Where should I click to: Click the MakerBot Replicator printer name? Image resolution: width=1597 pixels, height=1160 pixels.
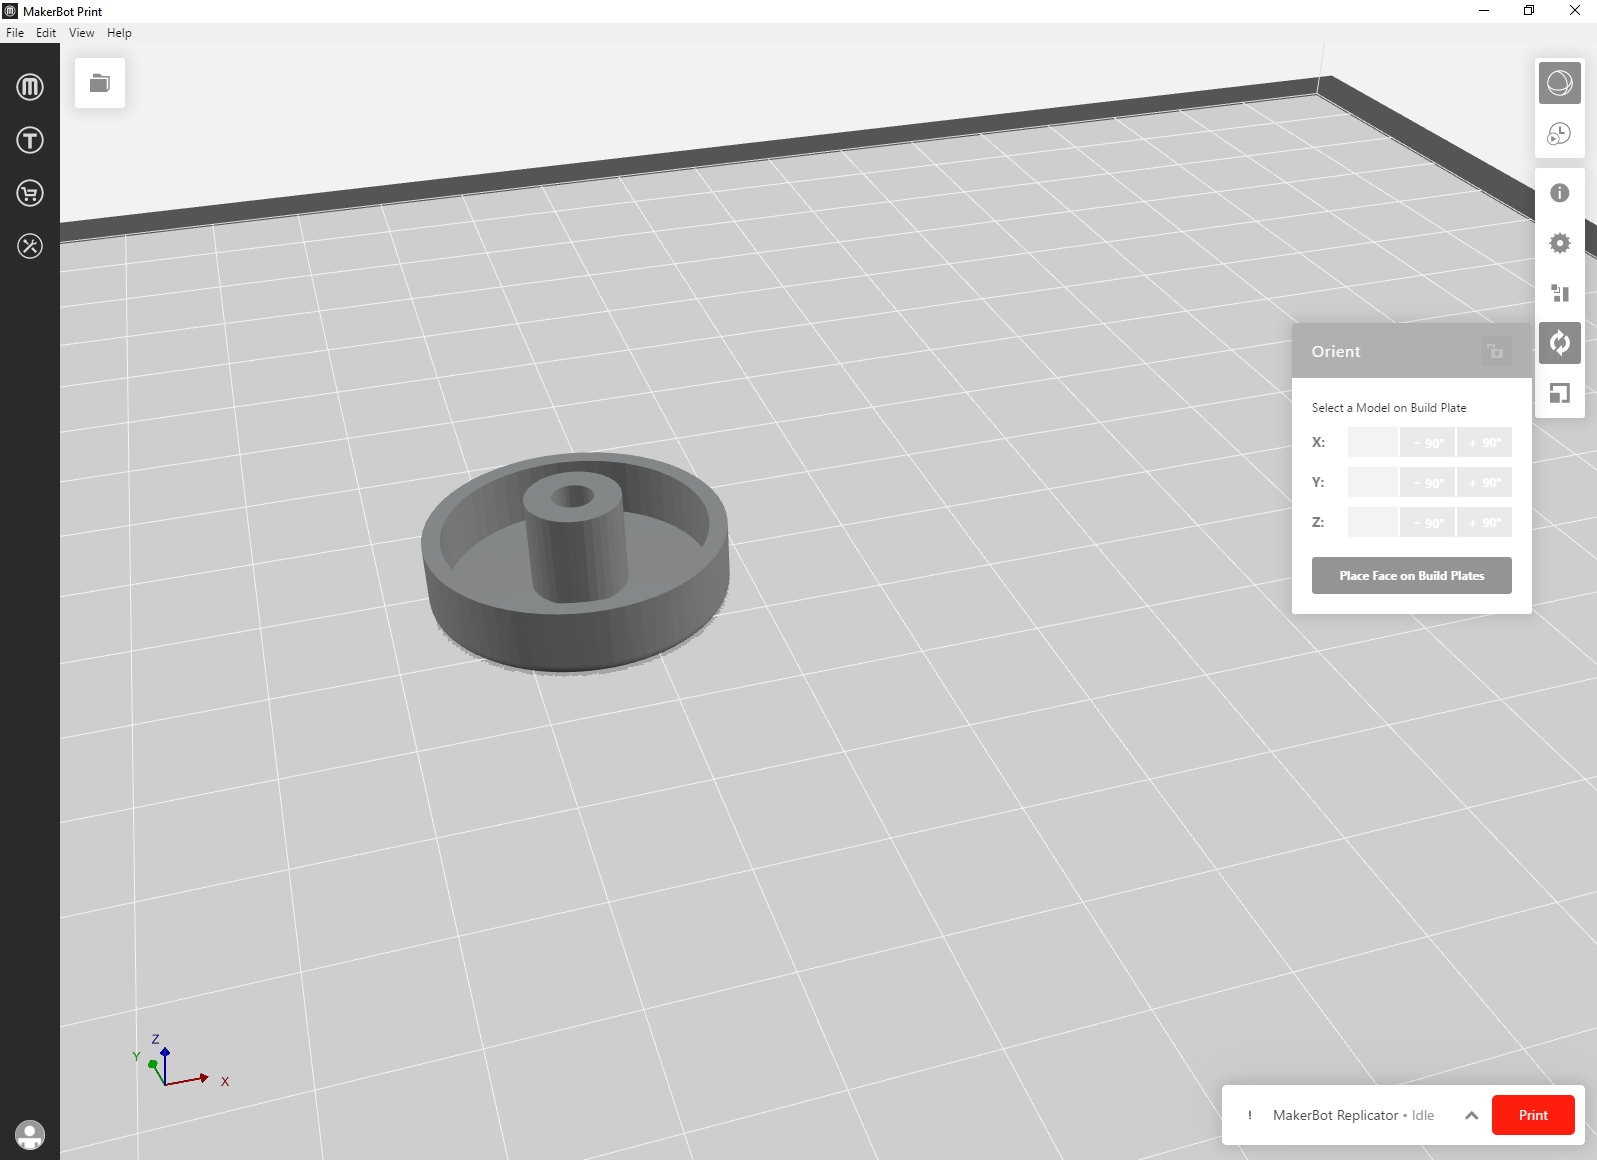[x=1335, y=1115]
